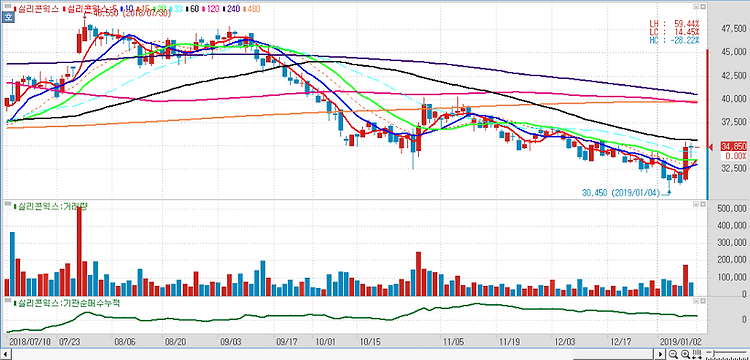Select the 33-day moving average legend
Viewport: 750px width, 360px height.
(176, 9)
